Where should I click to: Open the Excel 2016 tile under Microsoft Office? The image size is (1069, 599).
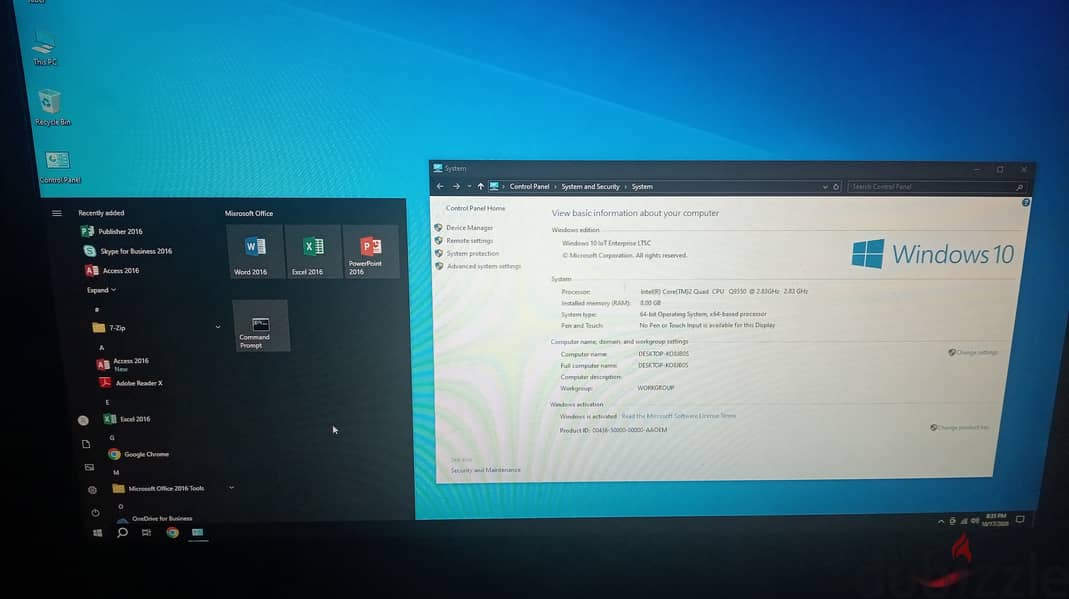pos(313,251)
